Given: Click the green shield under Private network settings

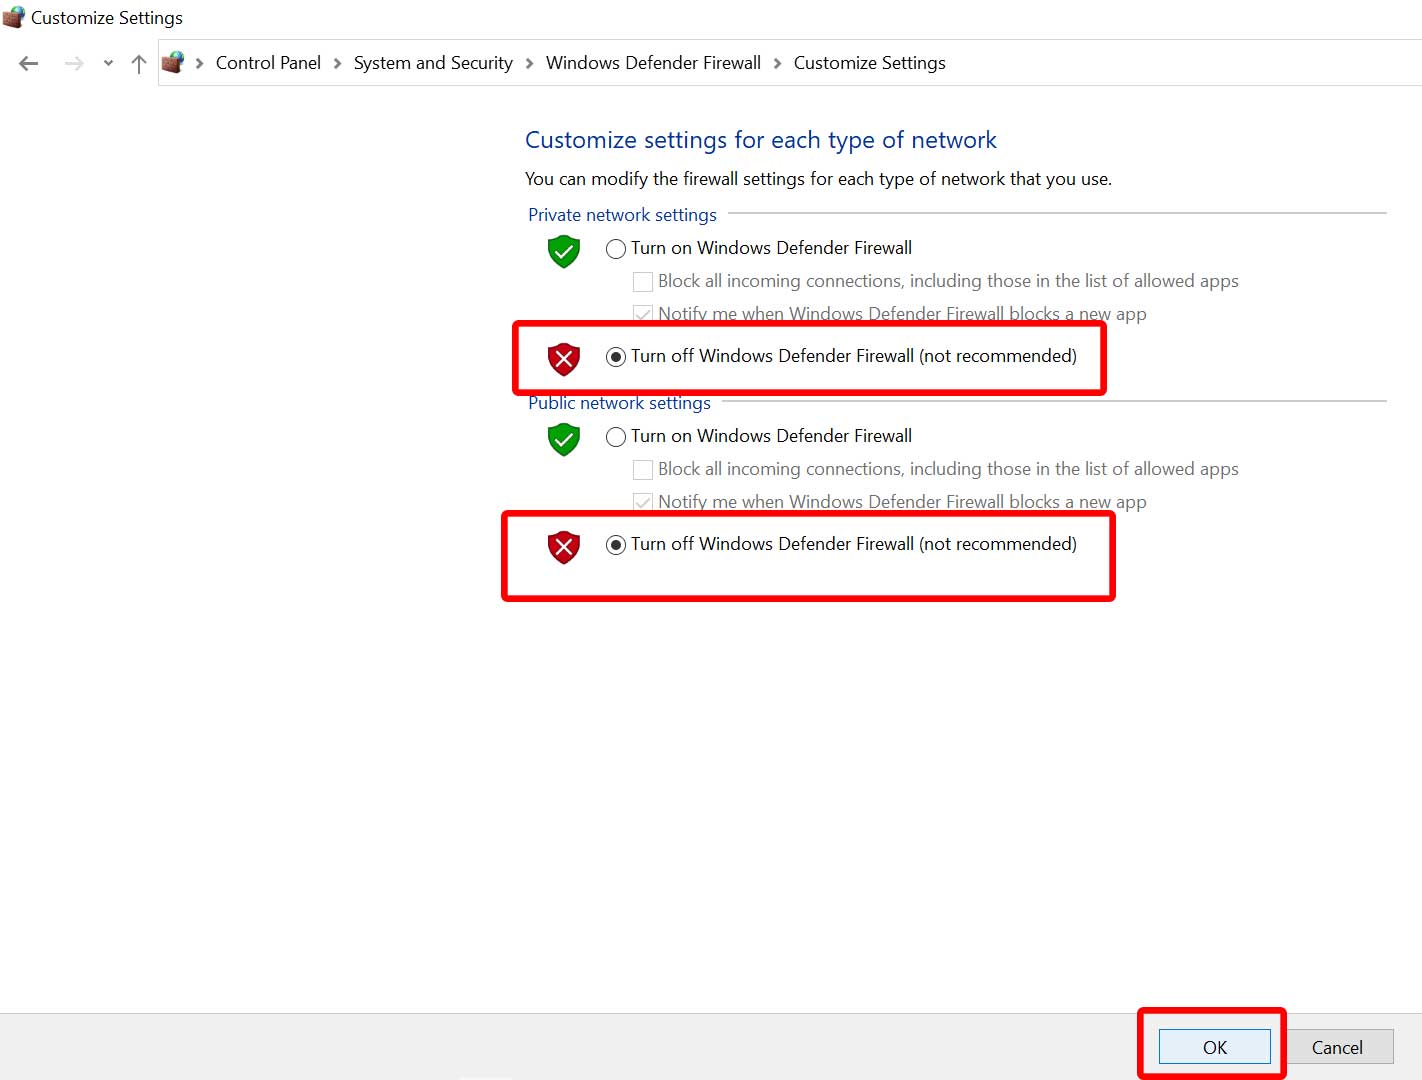Looking at the screenshot, I should pos(564,250).
